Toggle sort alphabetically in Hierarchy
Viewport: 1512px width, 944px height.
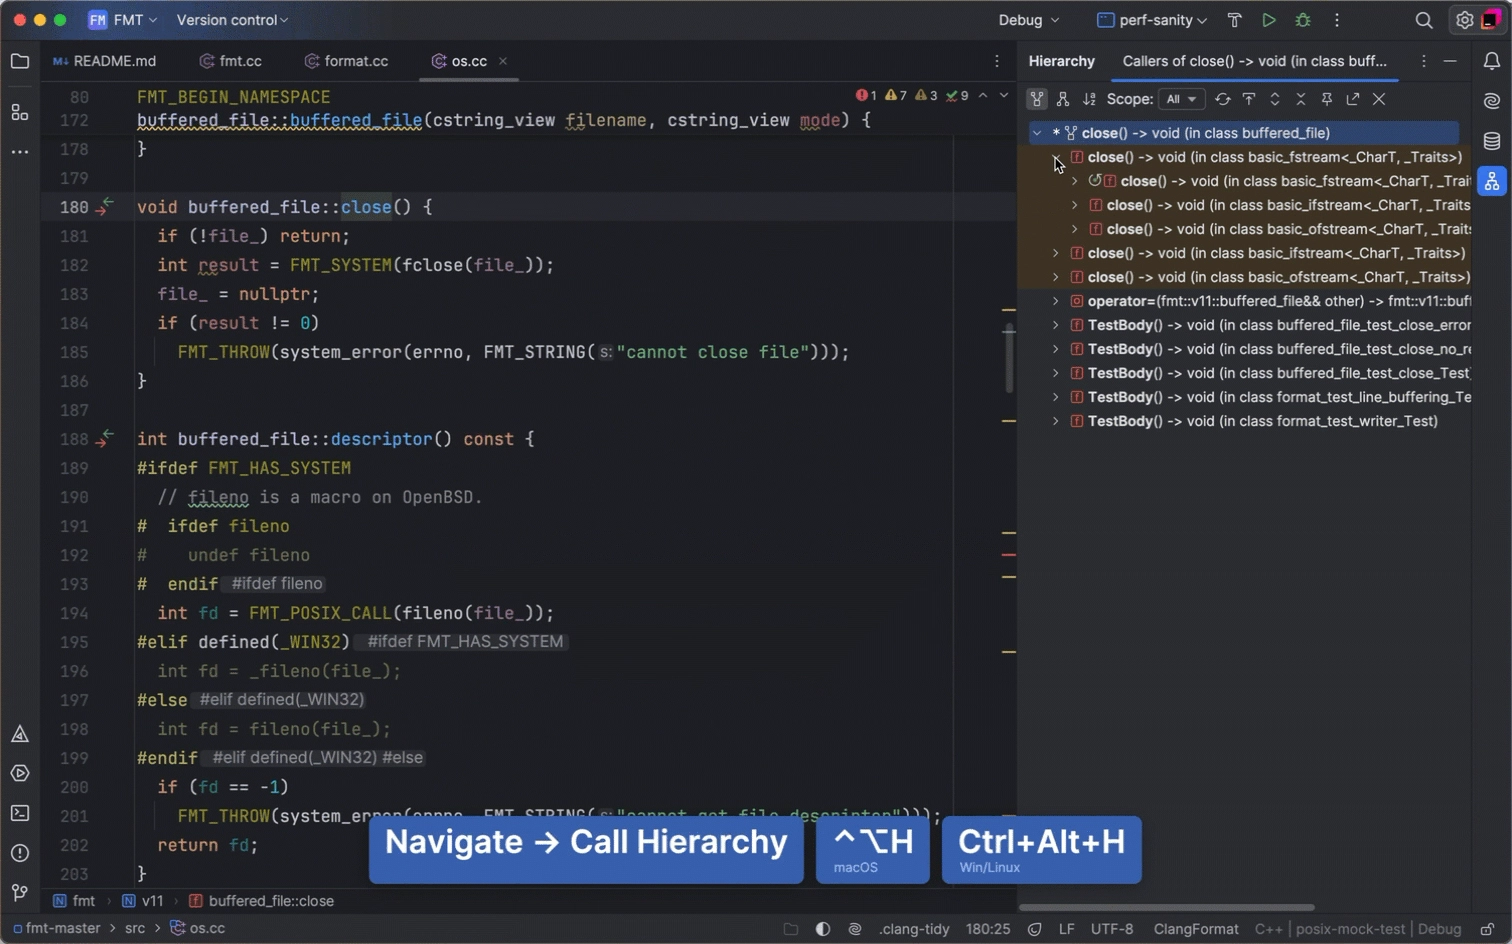[1089, 99]
